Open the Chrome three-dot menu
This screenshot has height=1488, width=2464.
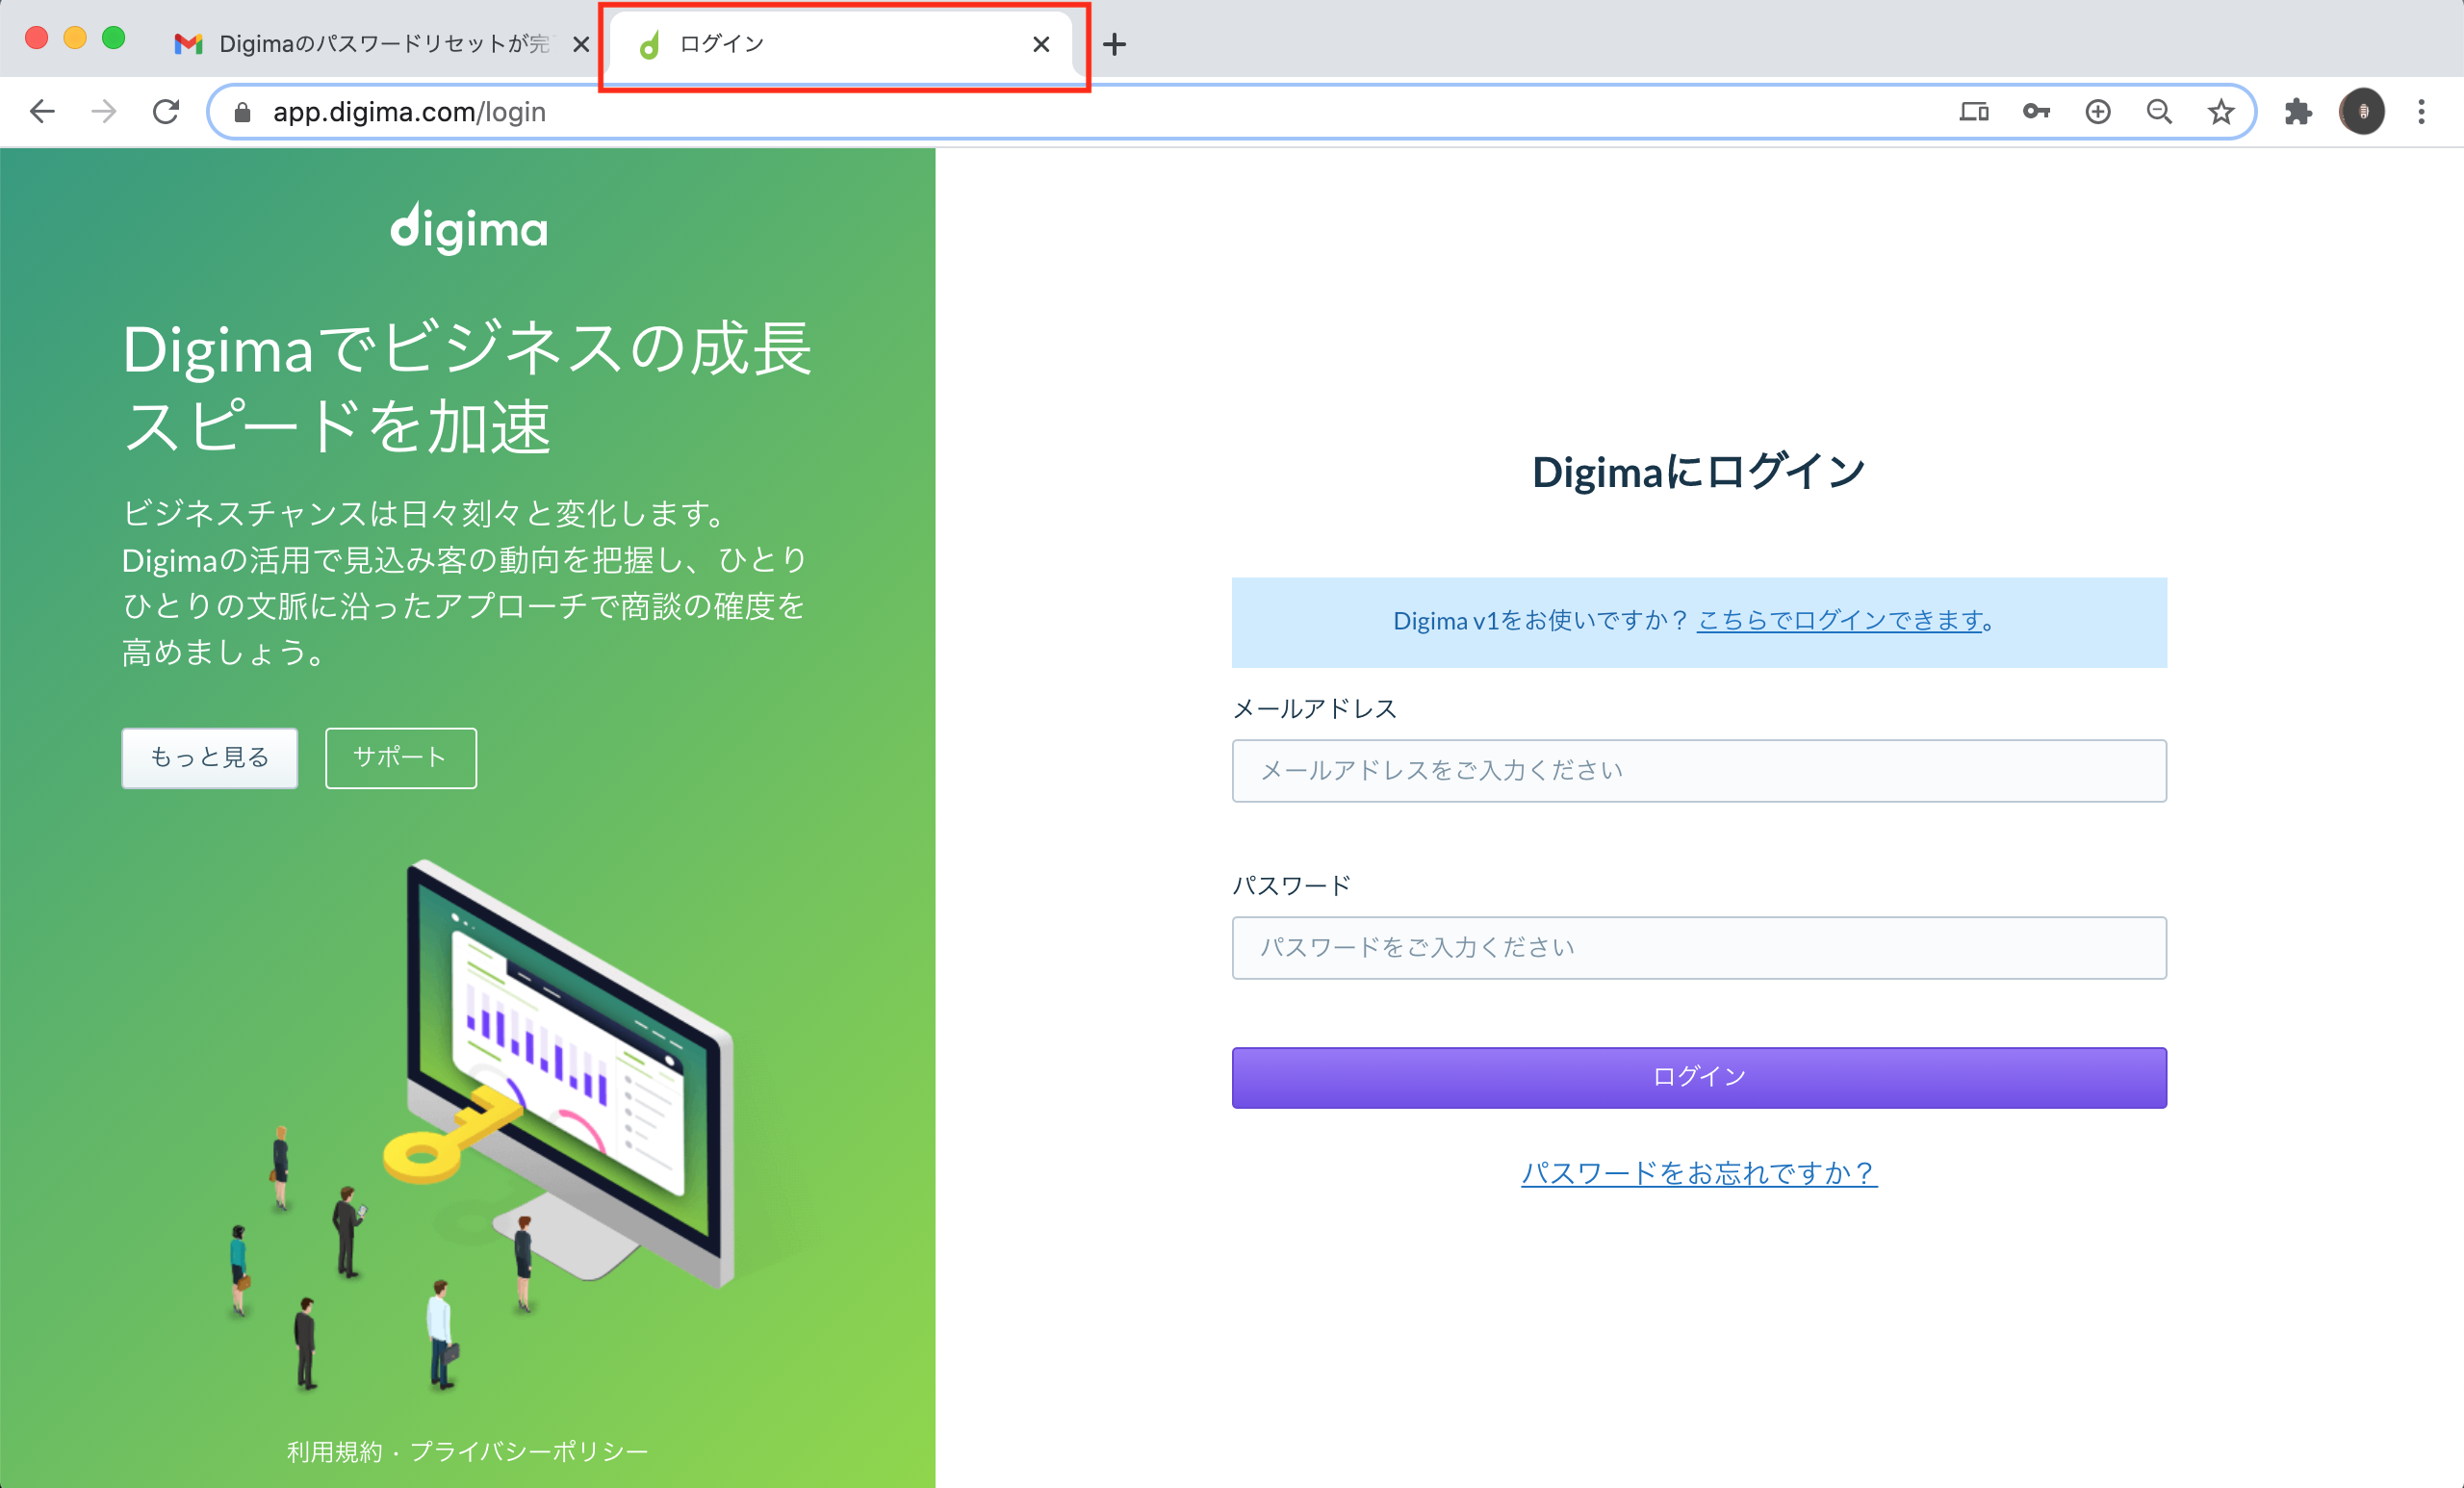[x=2422, y=112]
